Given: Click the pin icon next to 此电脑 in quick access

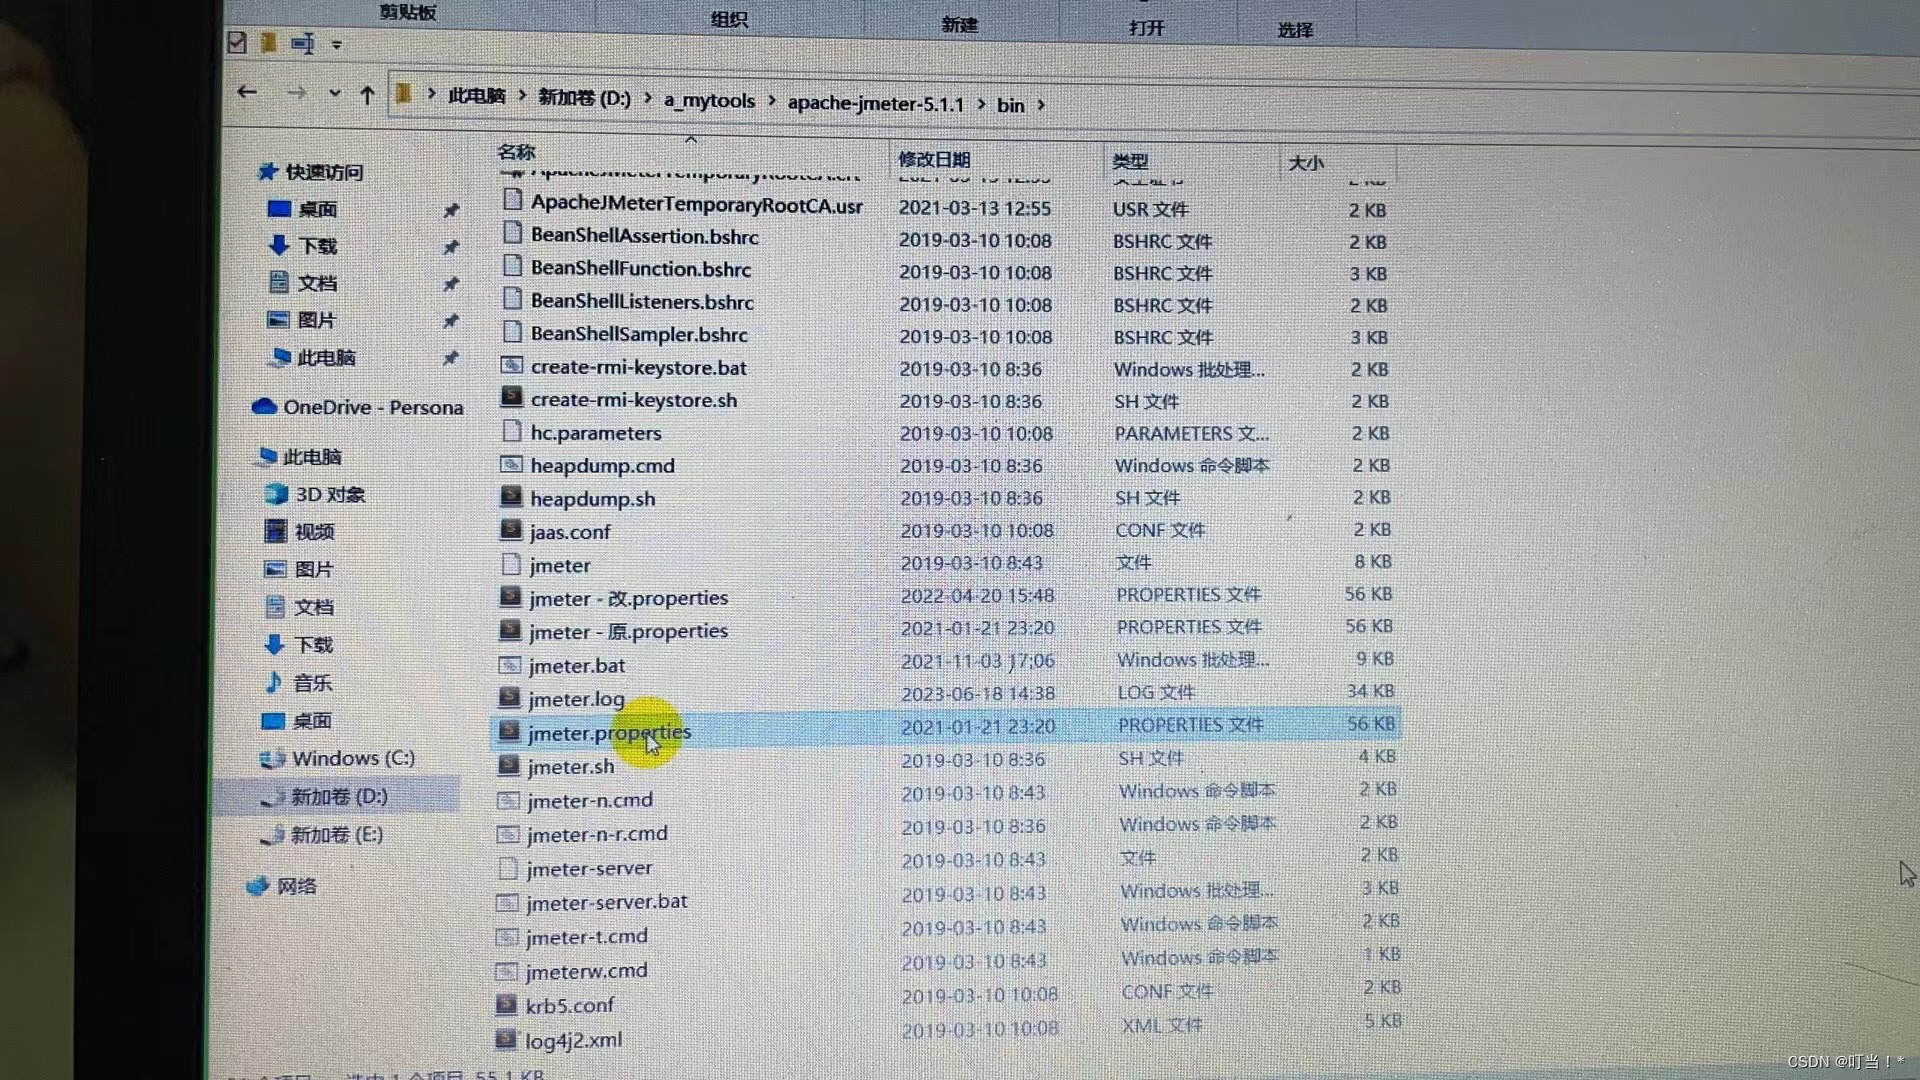Looking at the screenshot, I should tap(451, 357).
